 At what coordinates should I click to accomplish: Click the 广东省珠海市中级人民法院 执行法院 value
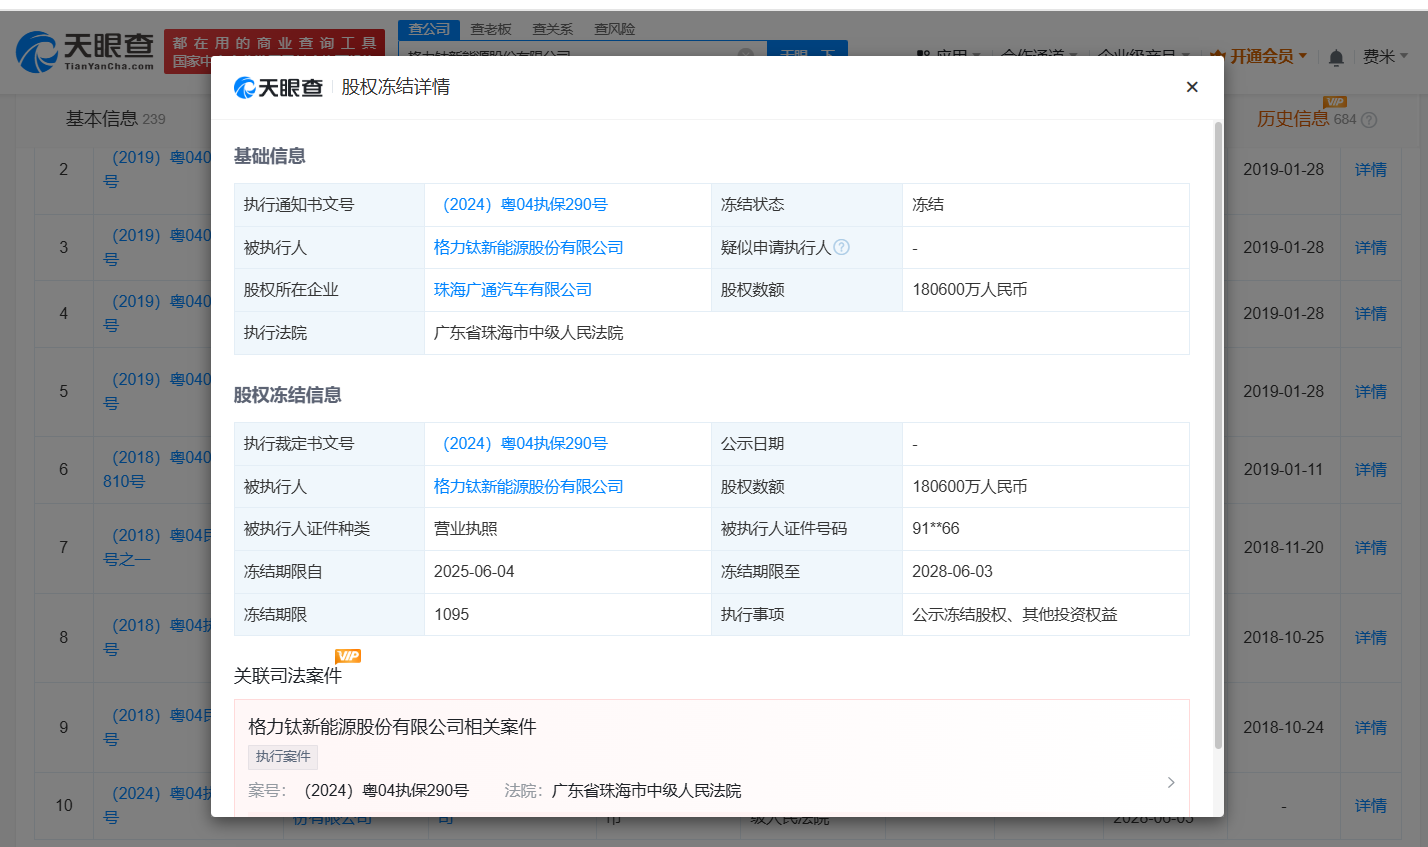tap(528, 333)
